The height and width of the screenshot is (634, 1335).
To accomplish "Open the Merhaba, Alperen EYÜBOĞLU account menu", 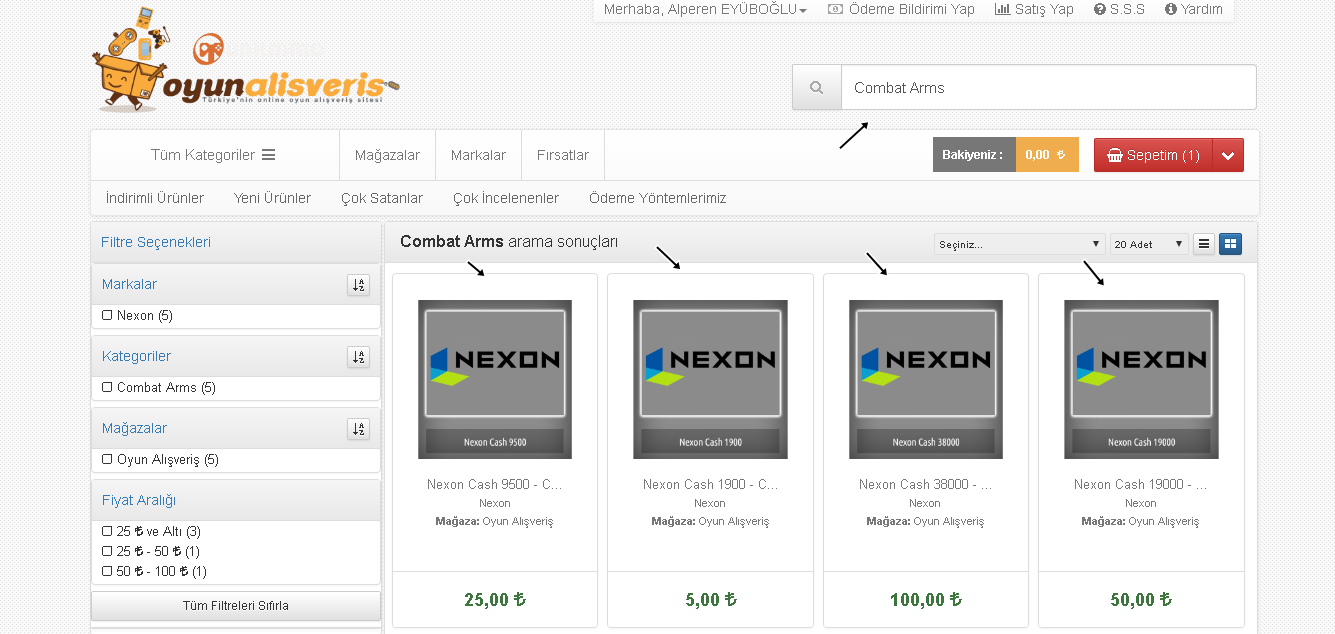I will click(x=705, y=9).
